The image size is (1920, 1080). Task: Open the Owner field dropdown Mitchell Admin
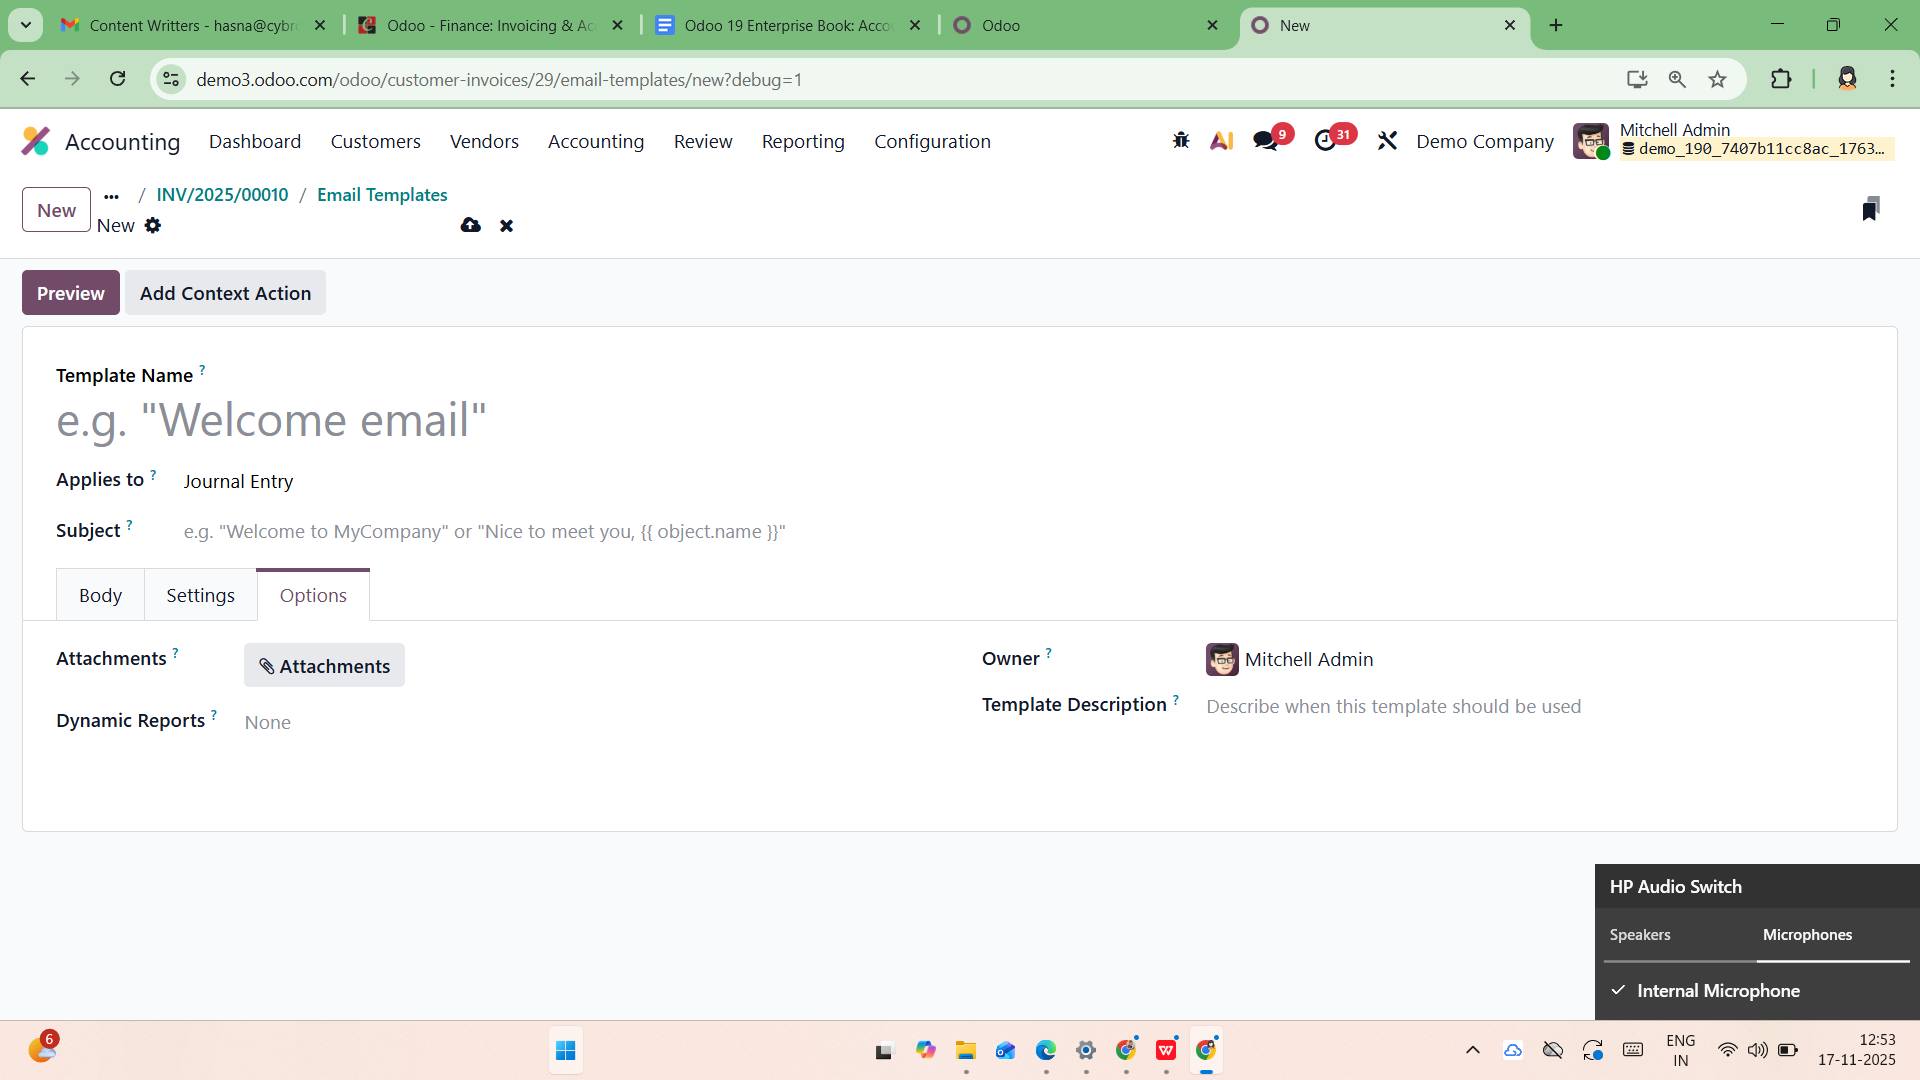[x=1308, y=660]
